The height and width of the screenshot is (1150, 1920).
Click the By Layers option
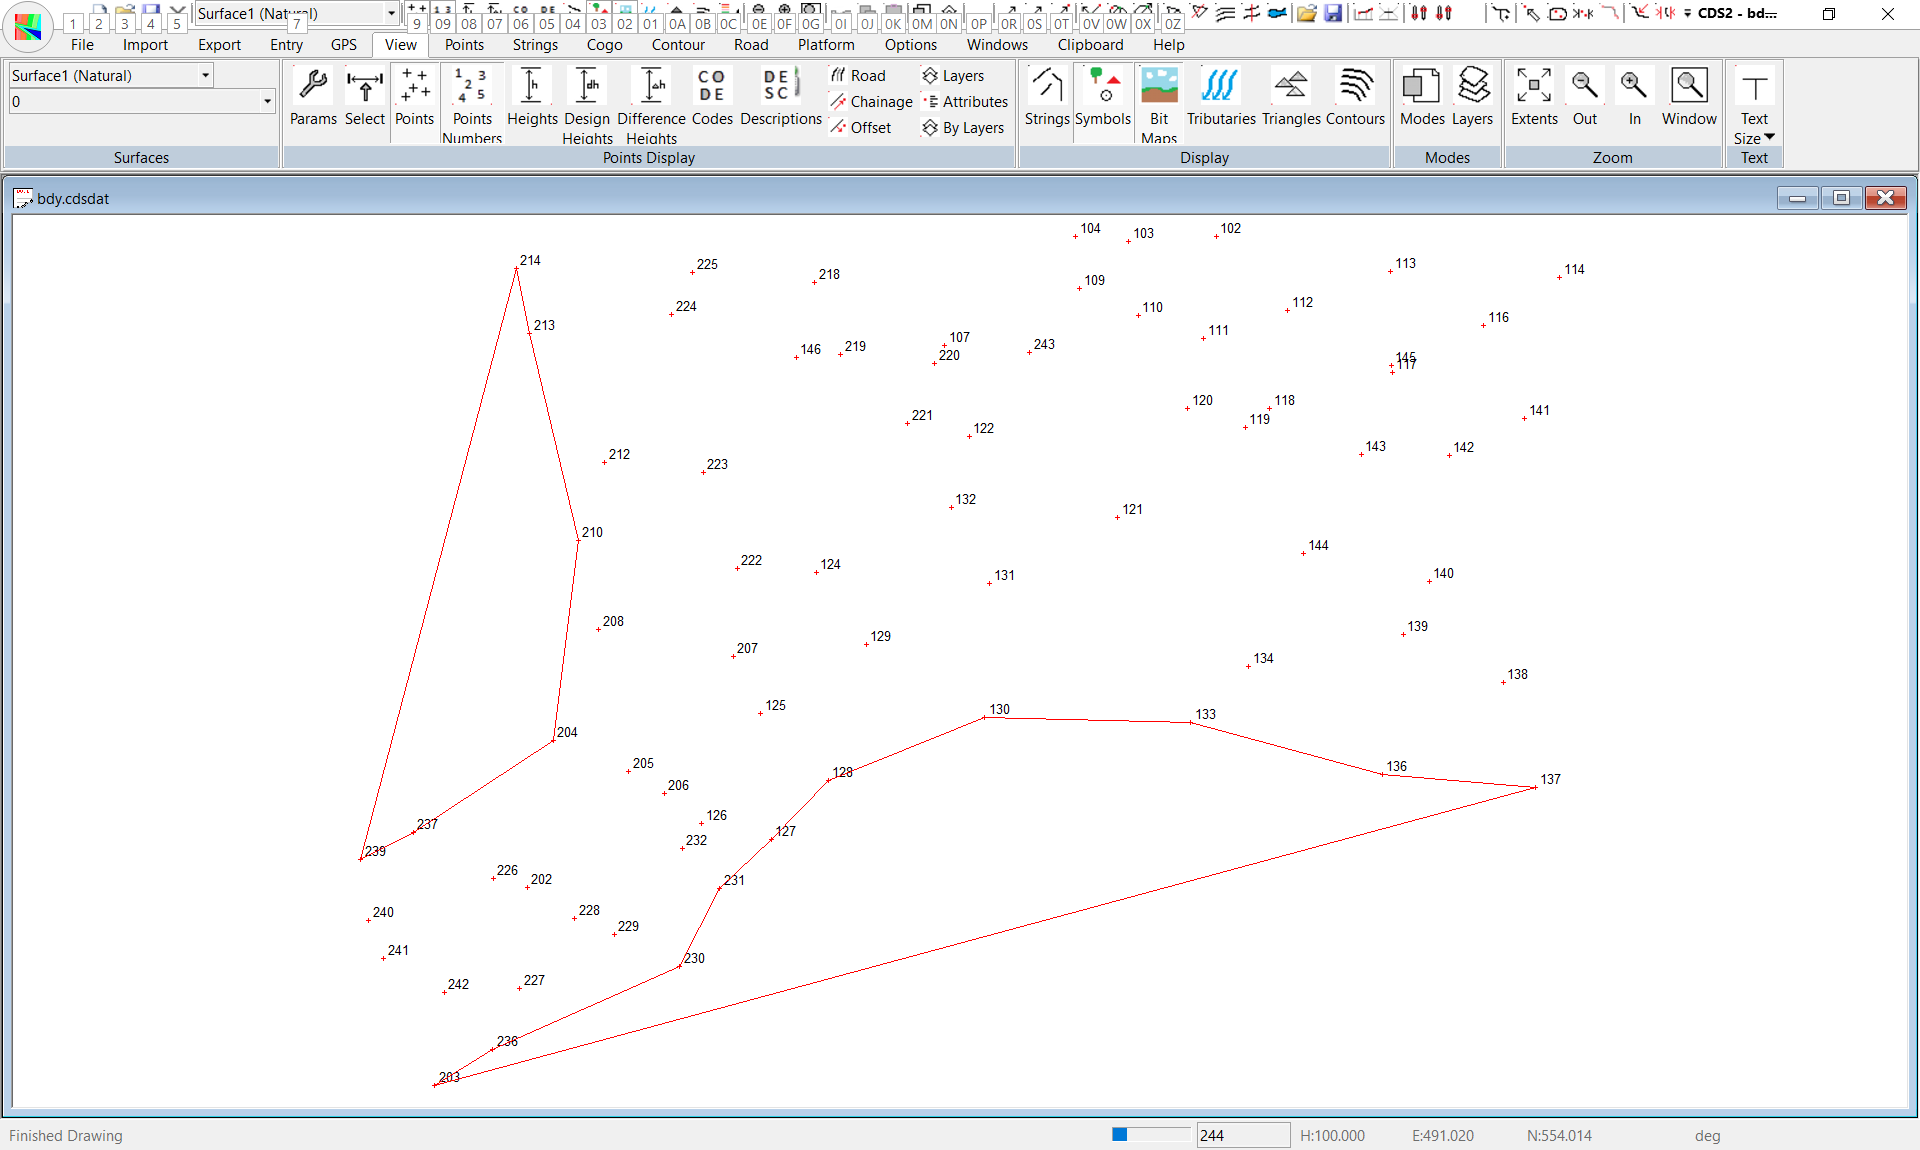(964, 128)
